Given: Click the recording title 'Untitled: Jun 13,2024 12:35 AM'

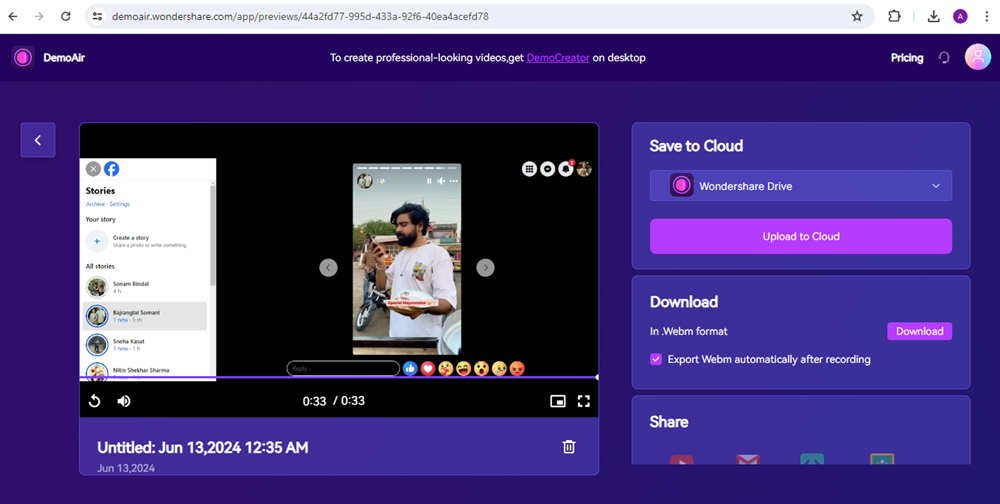Looking at the screenshot, I should coord(203,447).
